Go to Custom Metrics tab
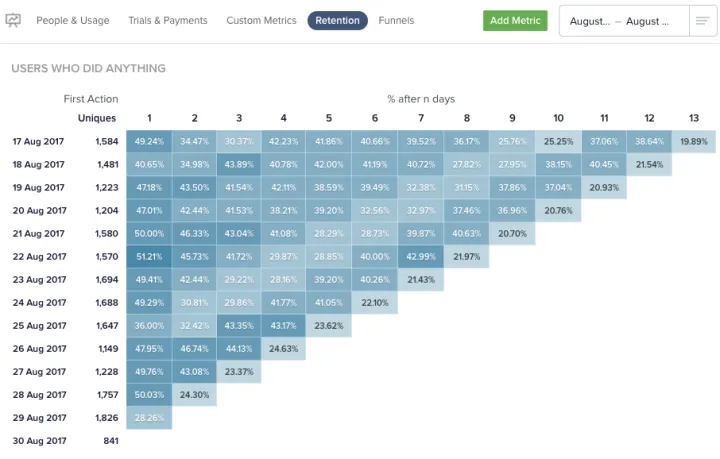 click(259, 20)
